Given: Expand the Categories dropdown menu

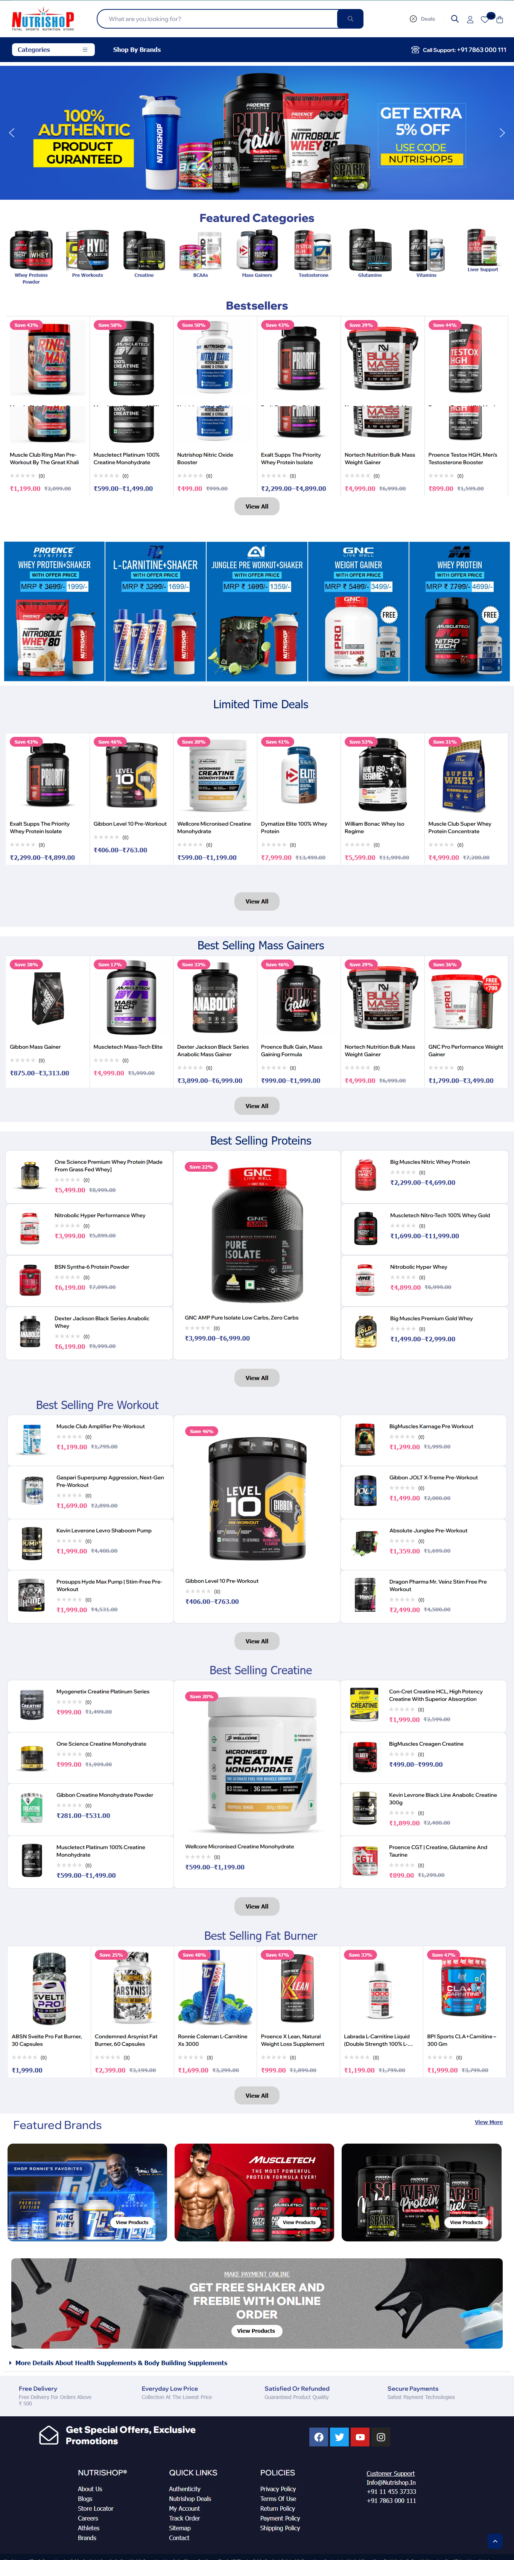Looking at the screenshot, I should point(53,49).
